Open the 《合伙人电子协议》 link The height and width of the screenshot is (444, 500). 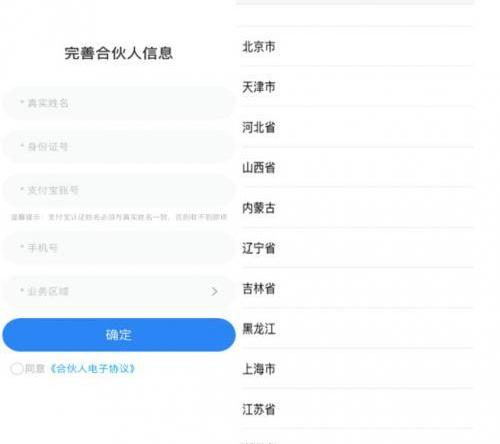point(92,369)
